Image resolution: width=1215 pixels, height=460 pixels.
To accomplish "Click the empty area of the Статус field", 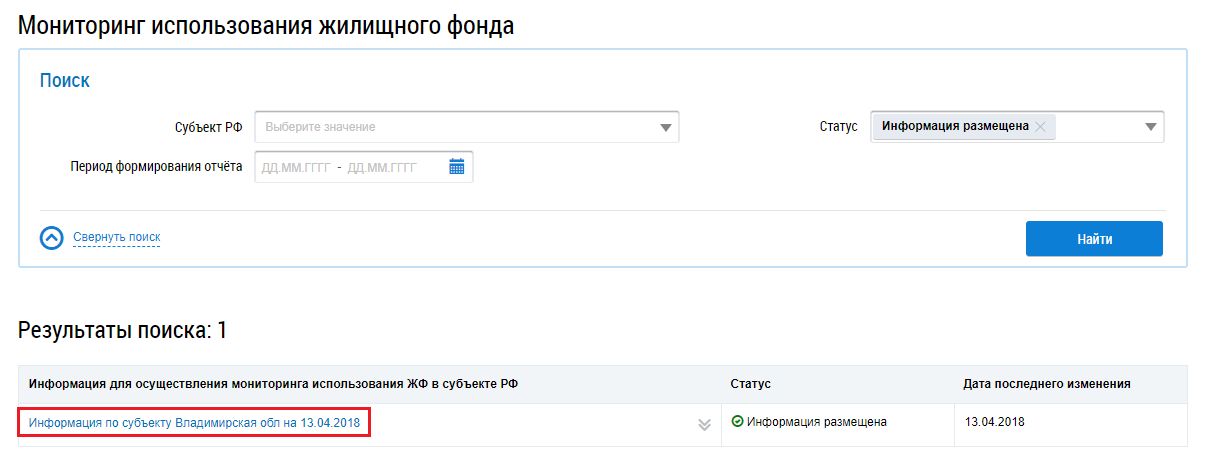I will click(1095, 127).
